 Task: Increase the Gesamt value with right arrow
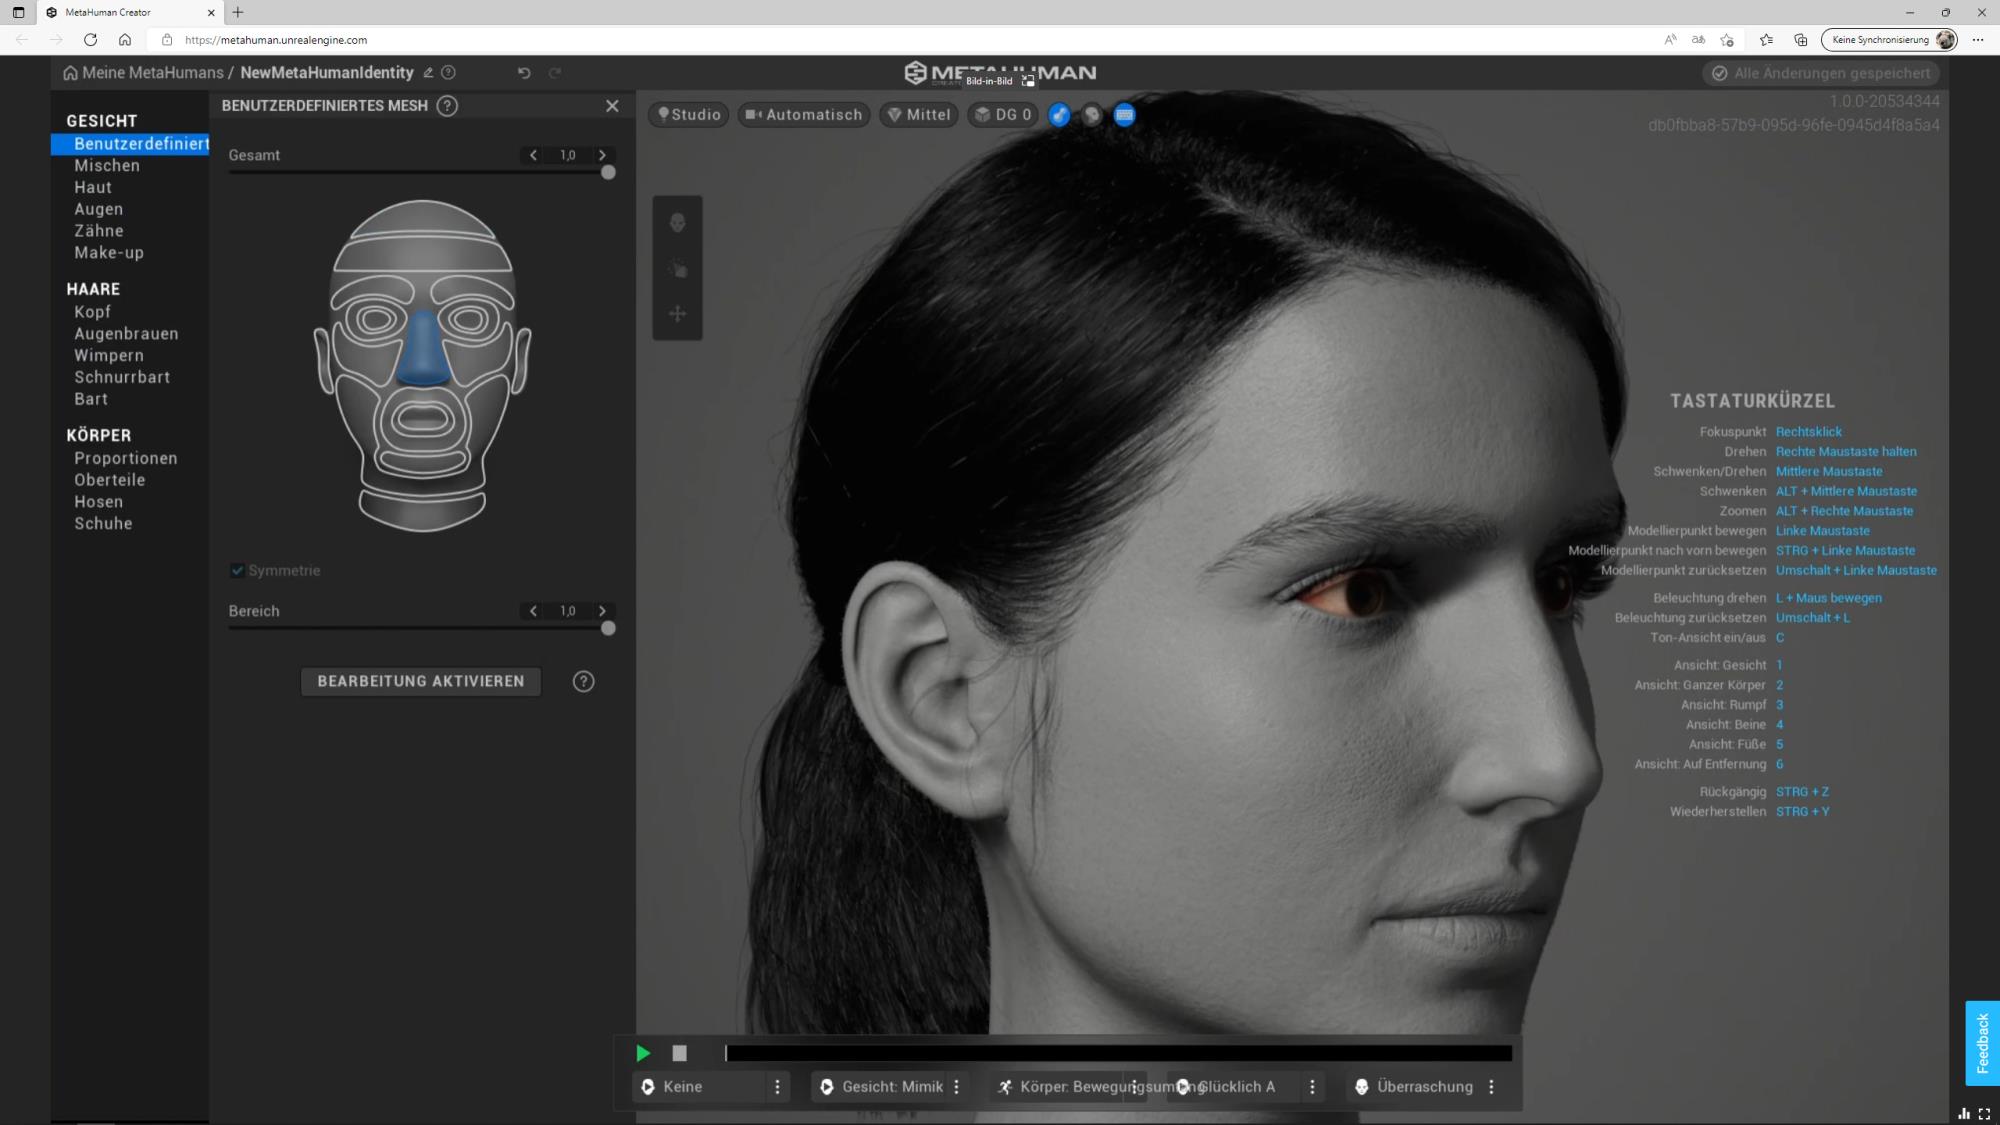[x=602, y=155]
